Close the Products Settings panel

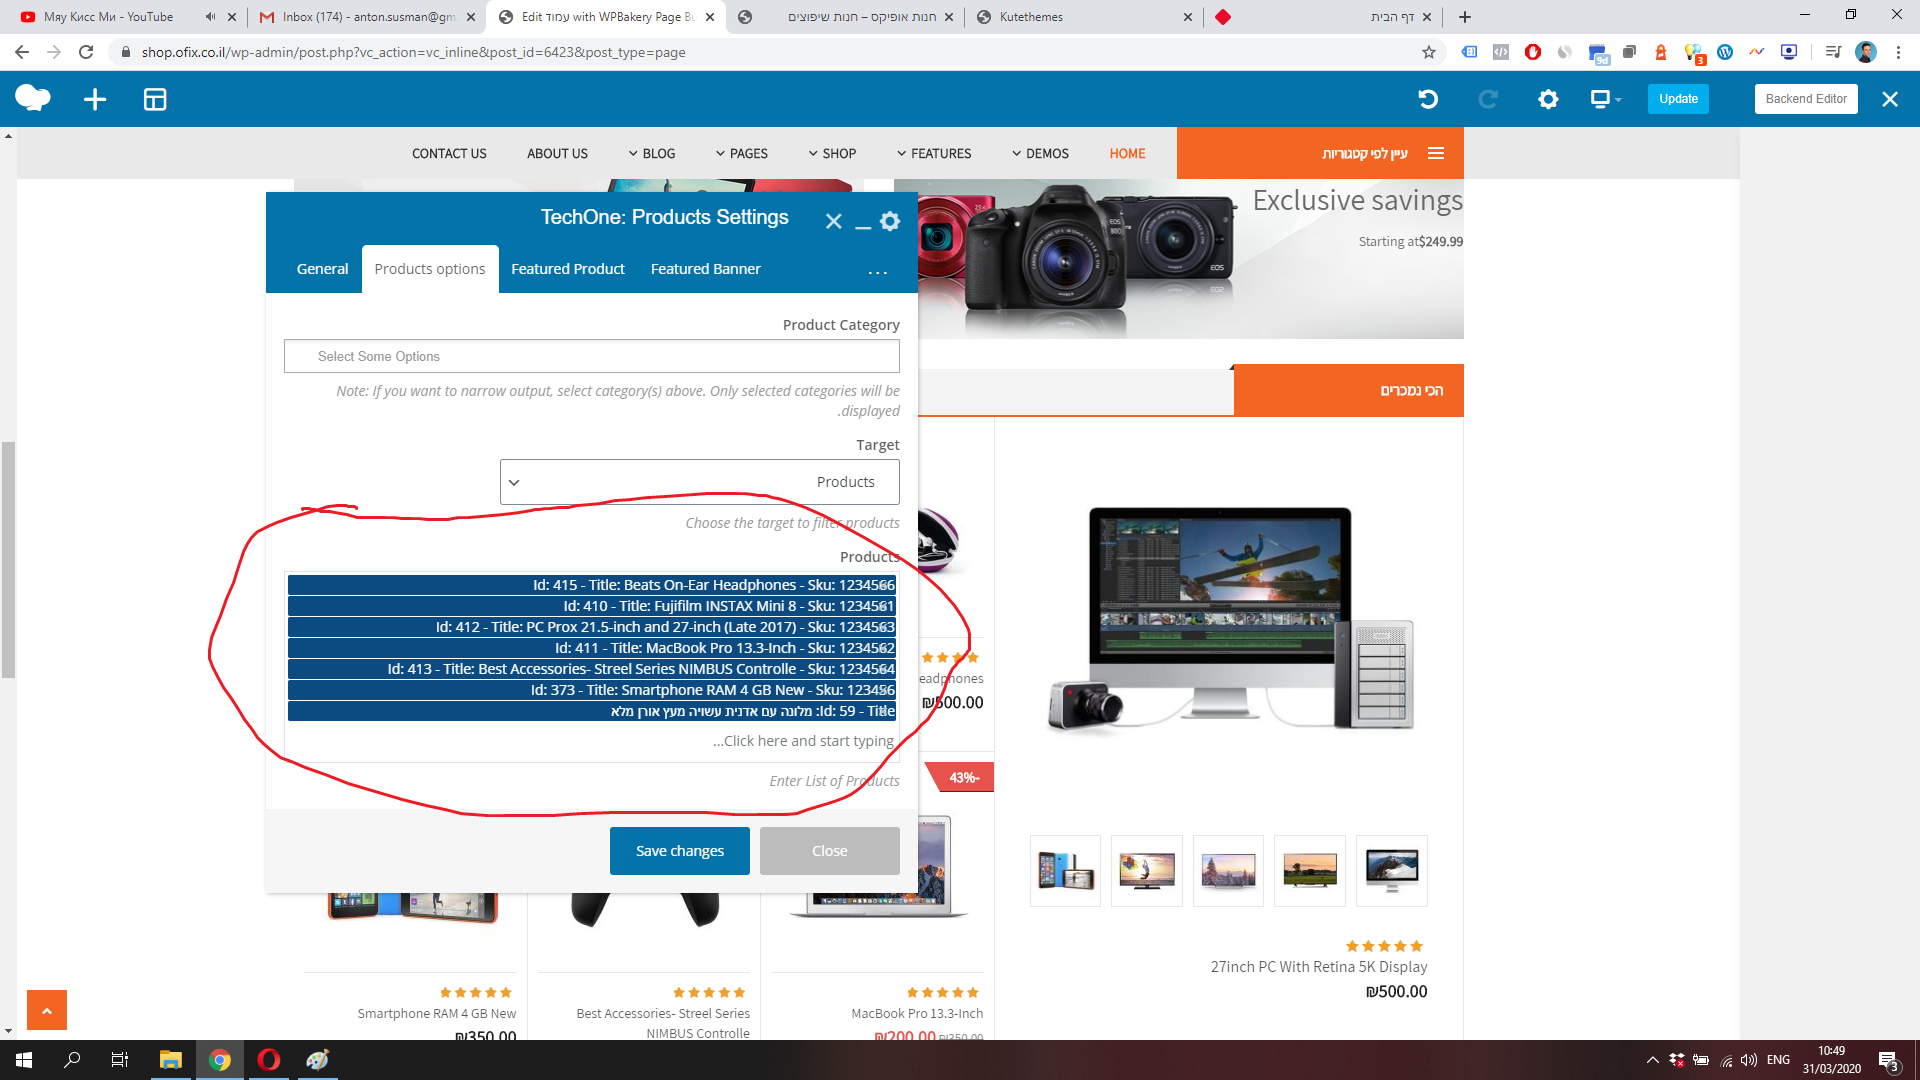coord(833,221)
